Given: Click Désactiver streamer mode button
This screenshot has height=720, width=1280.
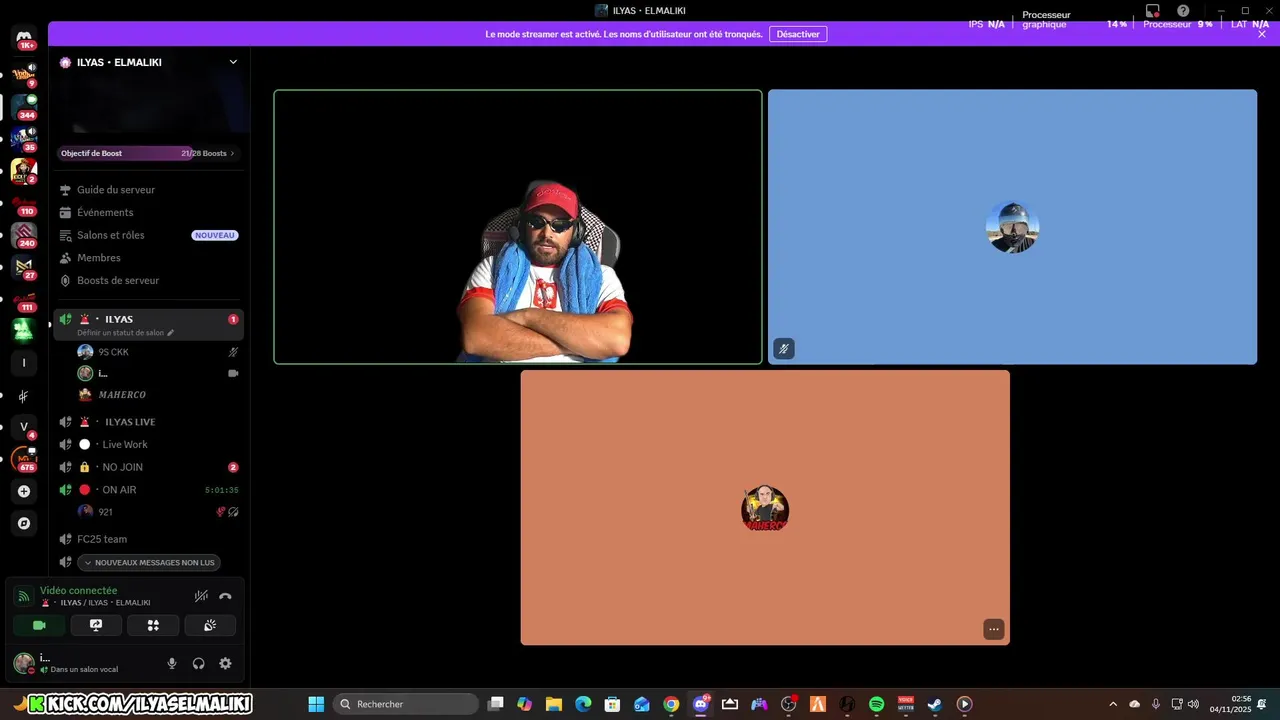Looking at the screenshot, I should (x=798, y=34).
